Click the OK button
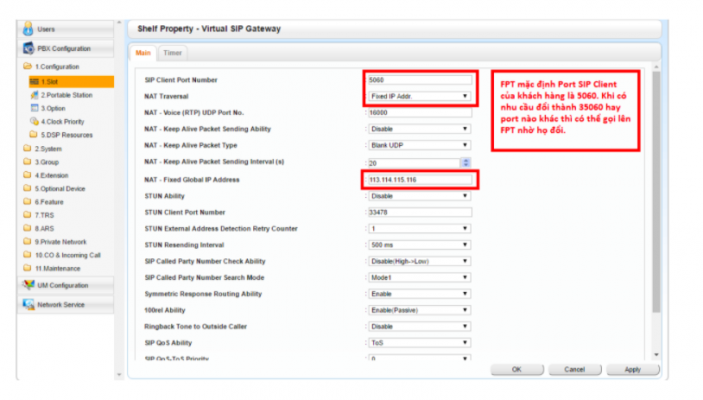The width and height of the screenshot is (703, 400). pos(516,369)
